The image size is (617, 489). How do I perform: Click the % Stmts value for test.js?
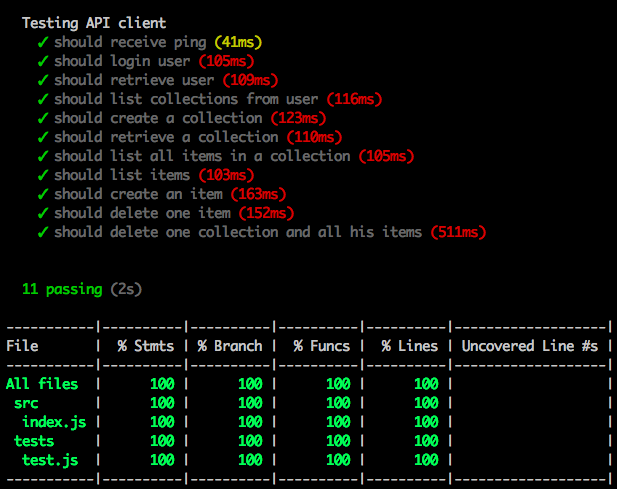tap(163, 459)
